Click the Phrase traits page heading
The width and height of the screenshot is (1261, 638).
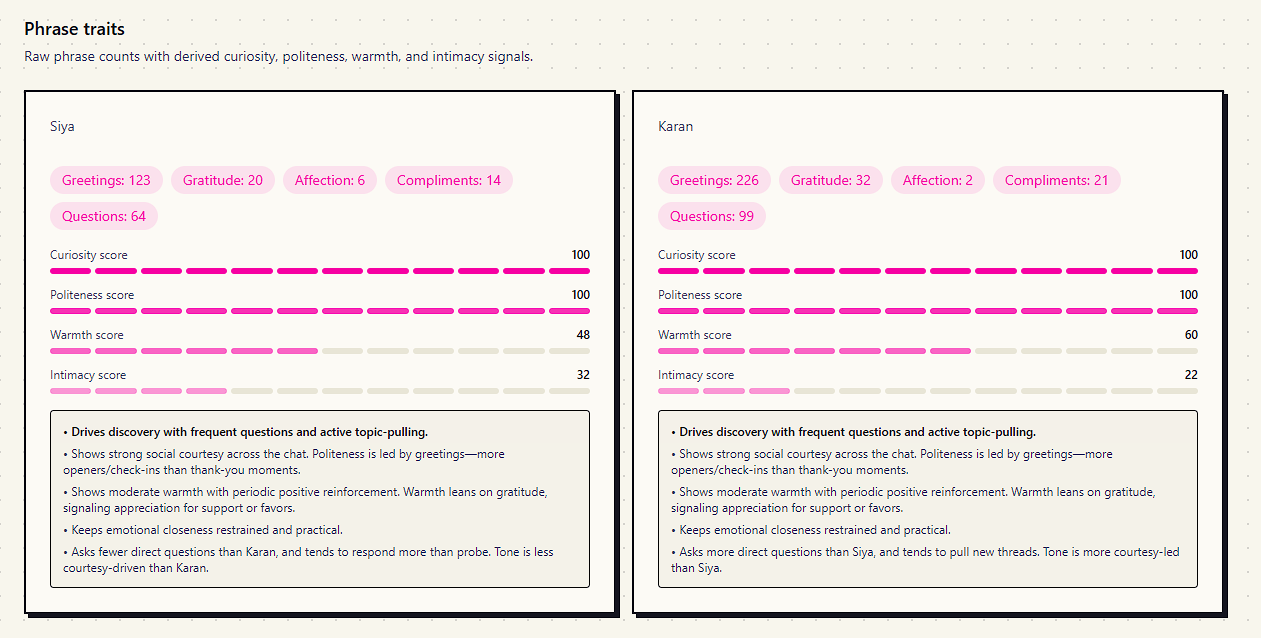click(74, 29)
